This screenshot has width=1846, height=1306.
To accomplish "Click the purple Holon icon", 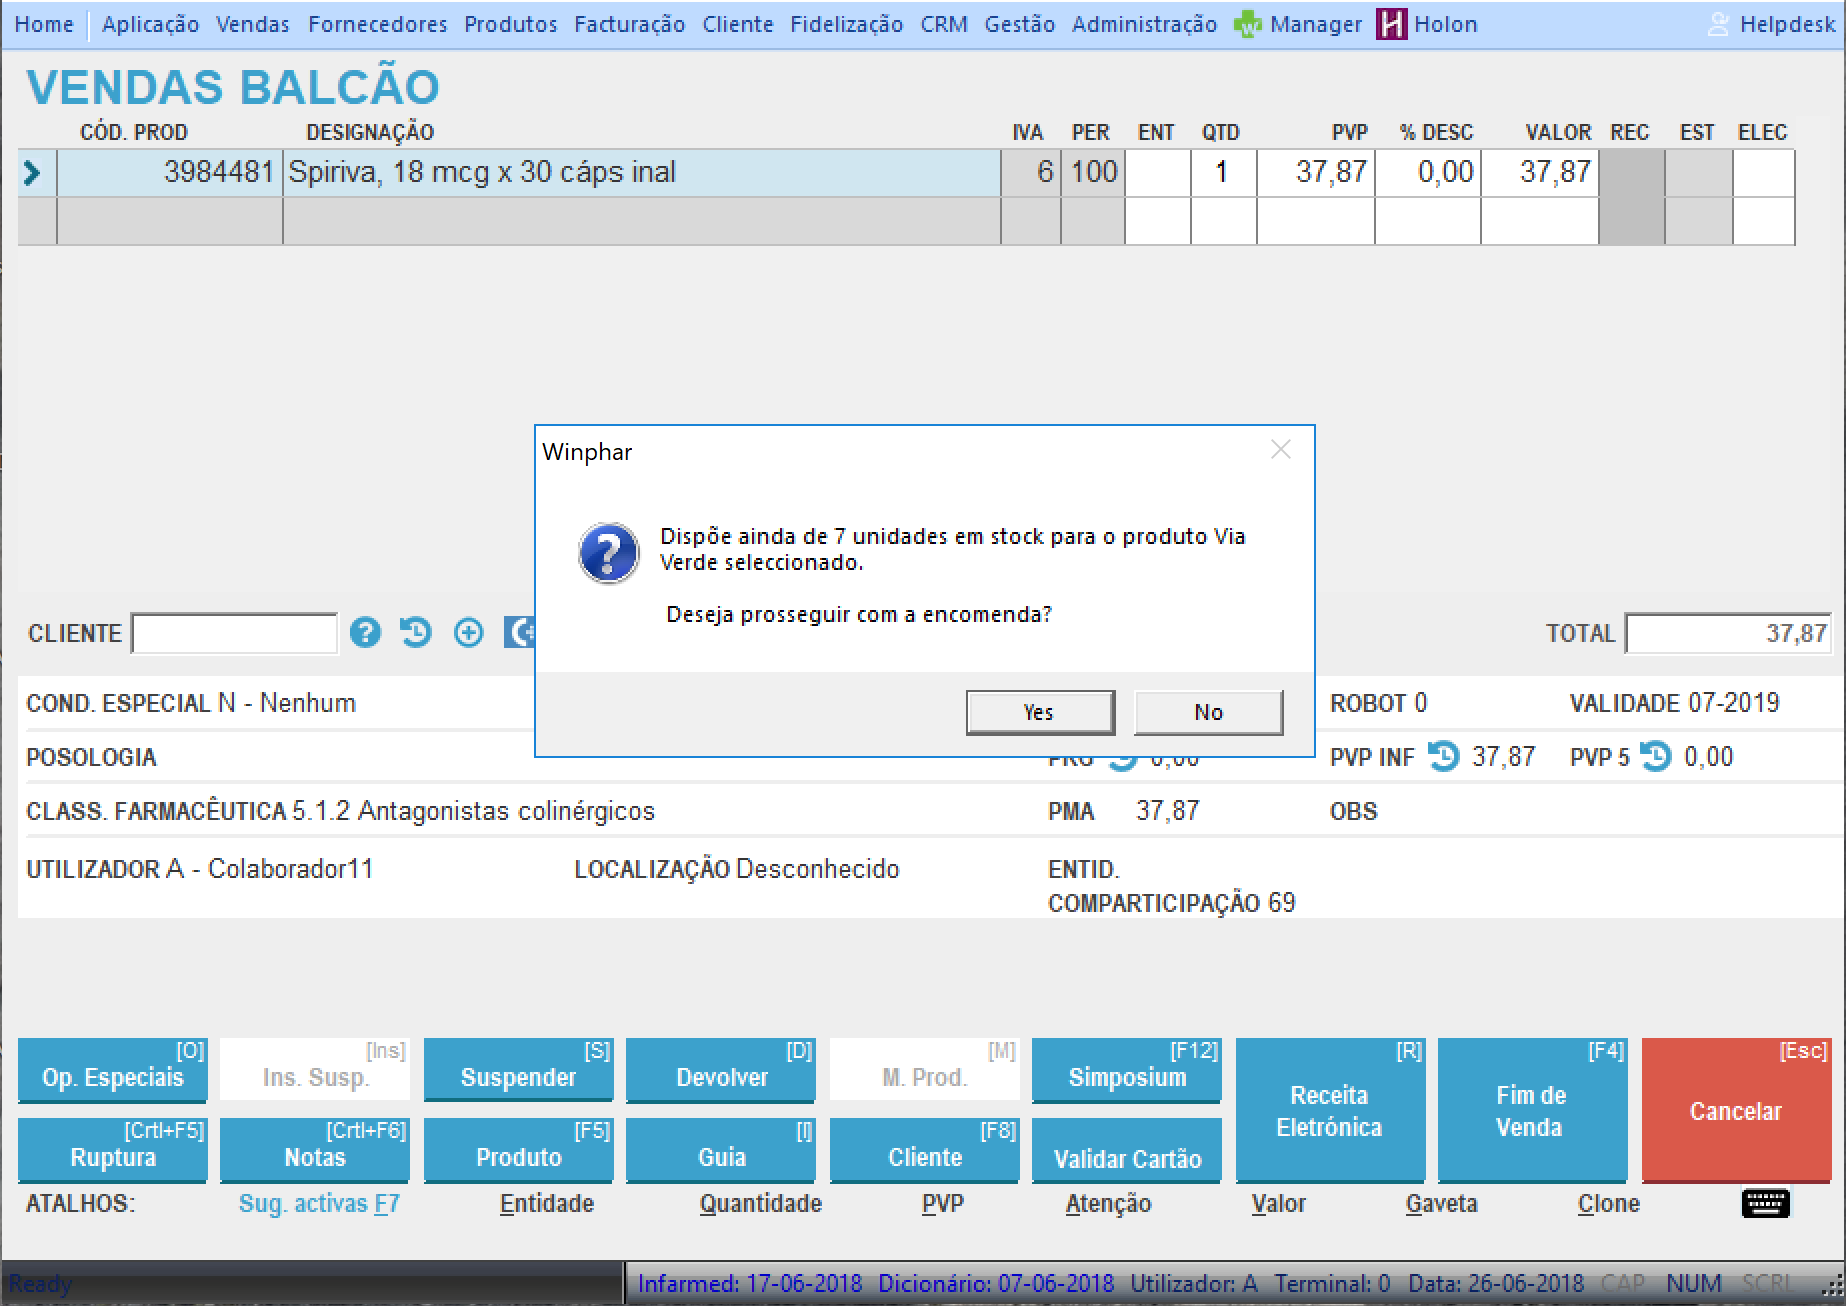I will (1391, 24).
